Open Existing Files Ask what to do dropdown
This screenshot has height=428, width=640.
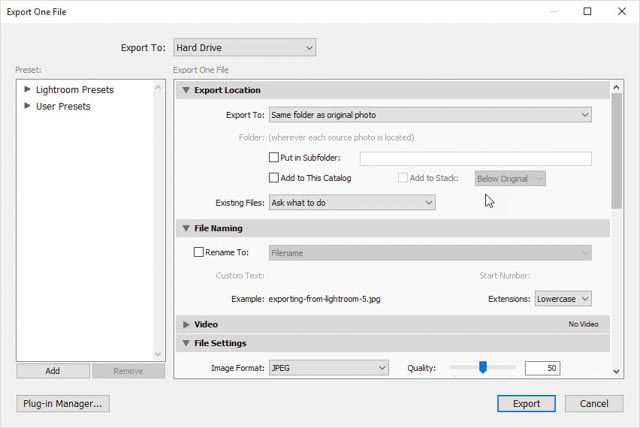point(352,203)
